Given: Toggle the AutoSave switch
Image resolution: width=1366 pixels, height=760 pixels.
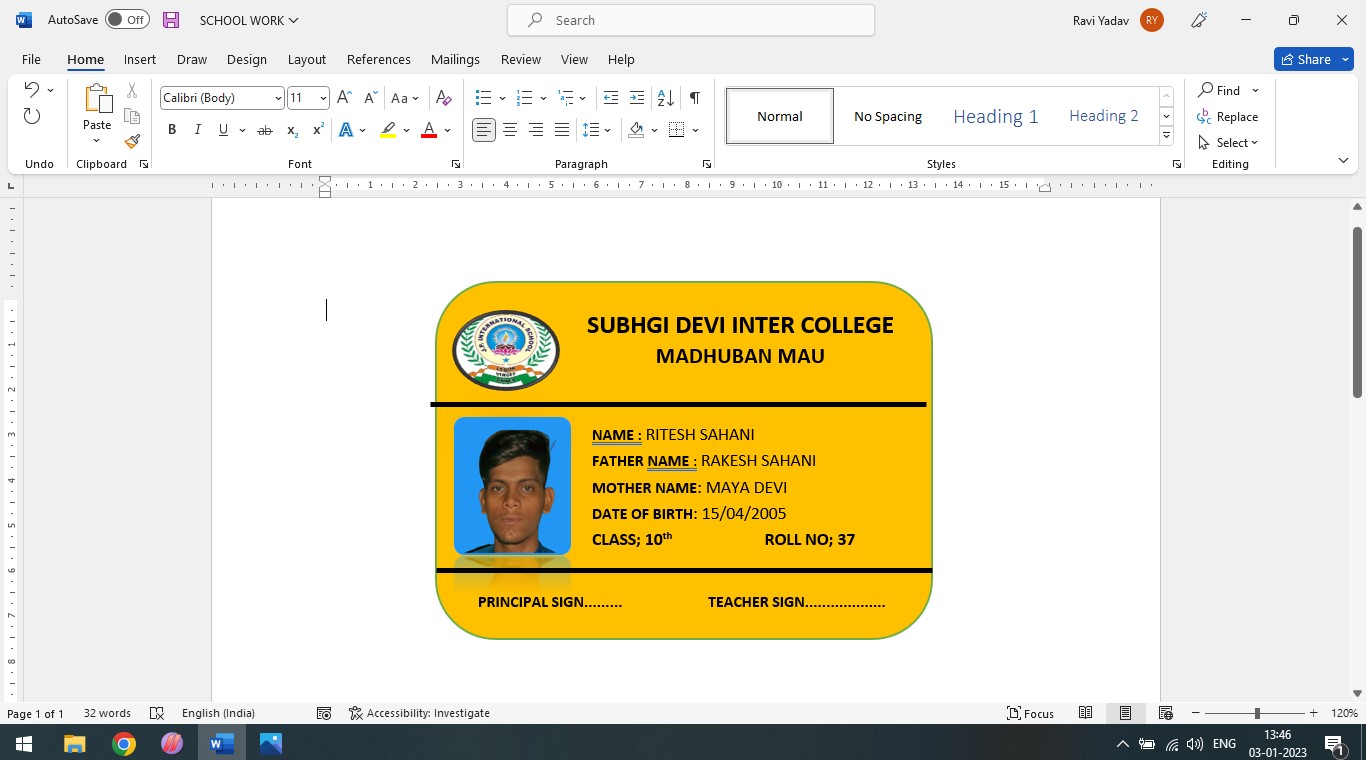Looking at the screenshot, I should [x=127, y=20].
